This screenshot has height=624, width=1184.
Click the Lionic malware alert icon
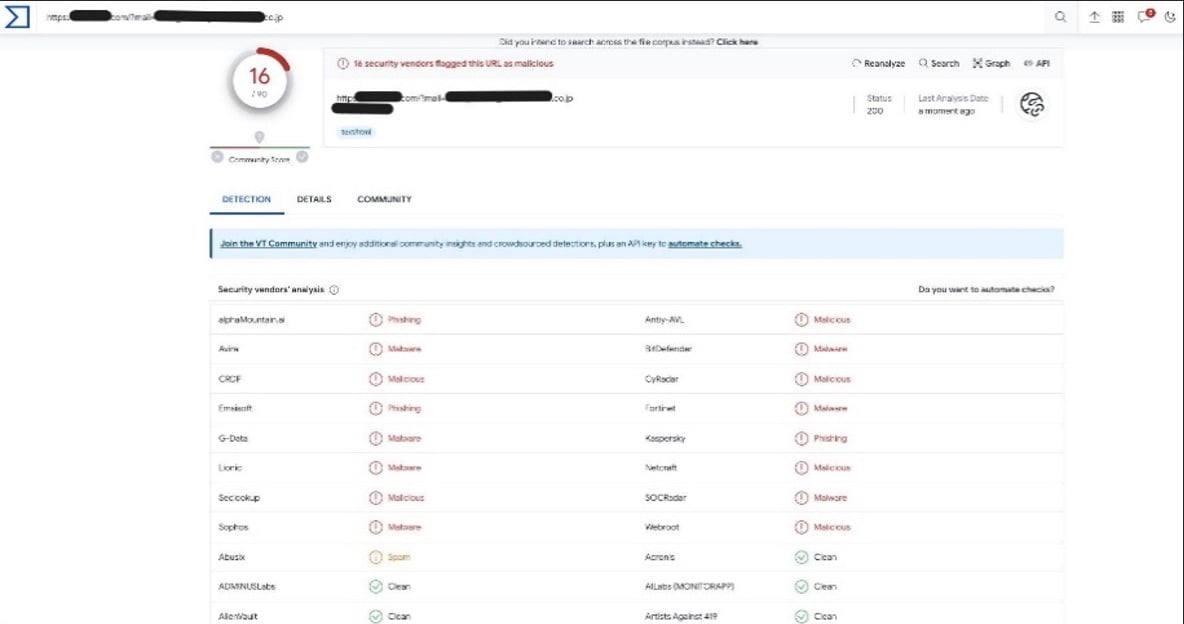[375, 468]
